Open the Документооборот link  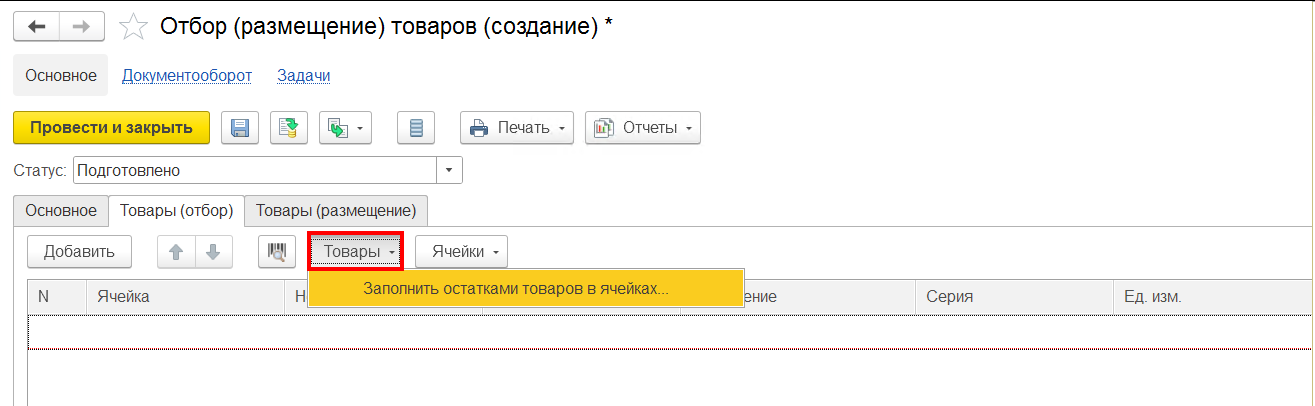click(x=187, y=75)
